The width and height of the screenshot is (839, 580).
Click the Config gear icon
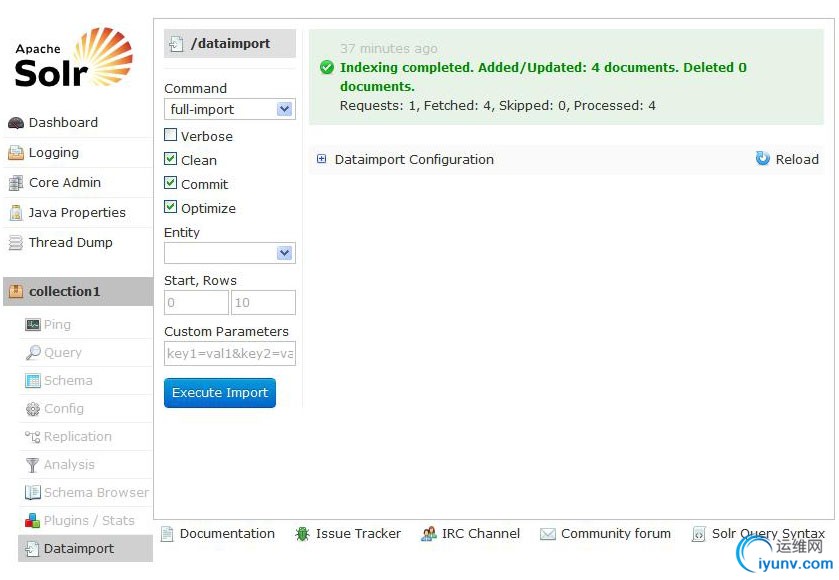pyautogui.click(x=33, y=409)
